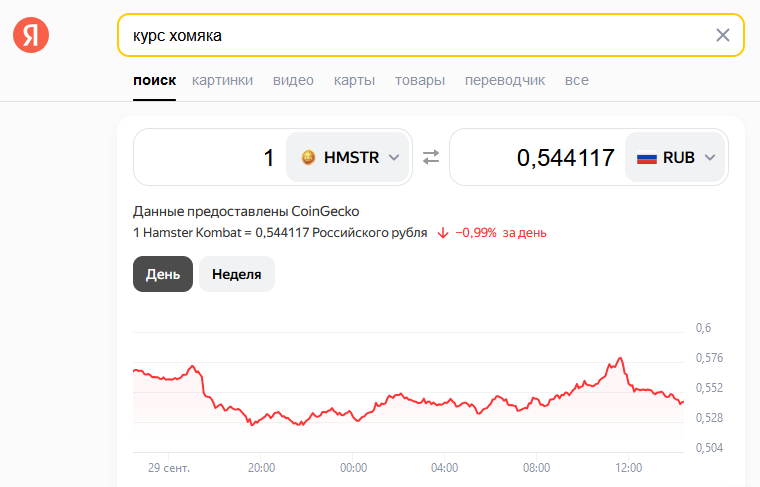Click the '−0,99% за день' change text

coord(501,233)
